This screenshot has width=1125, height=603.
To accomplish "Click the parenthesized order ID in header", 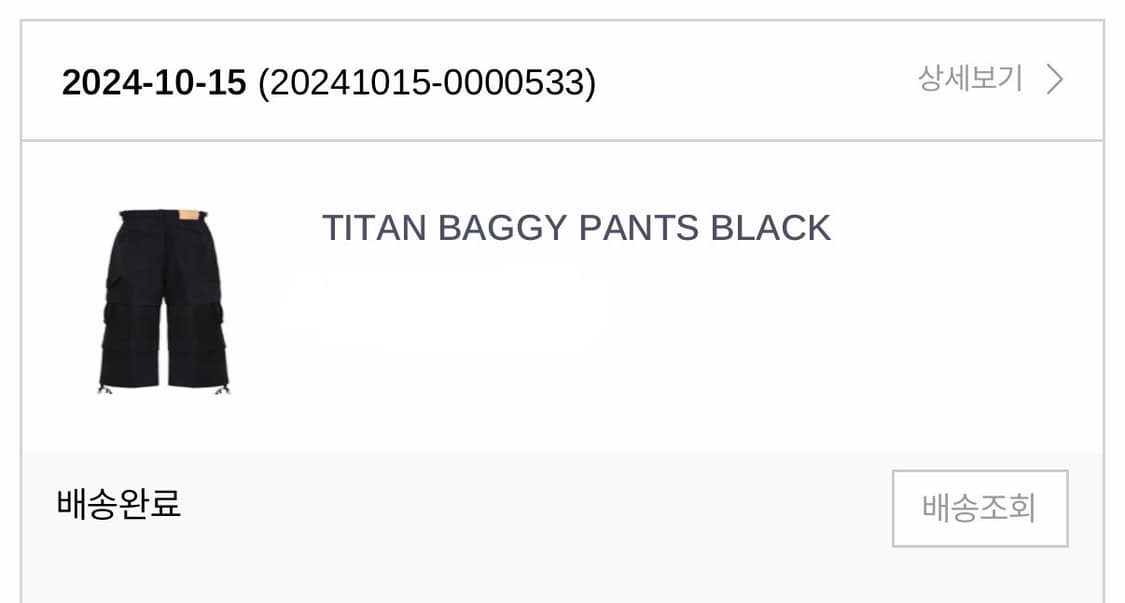I will 427,83.
